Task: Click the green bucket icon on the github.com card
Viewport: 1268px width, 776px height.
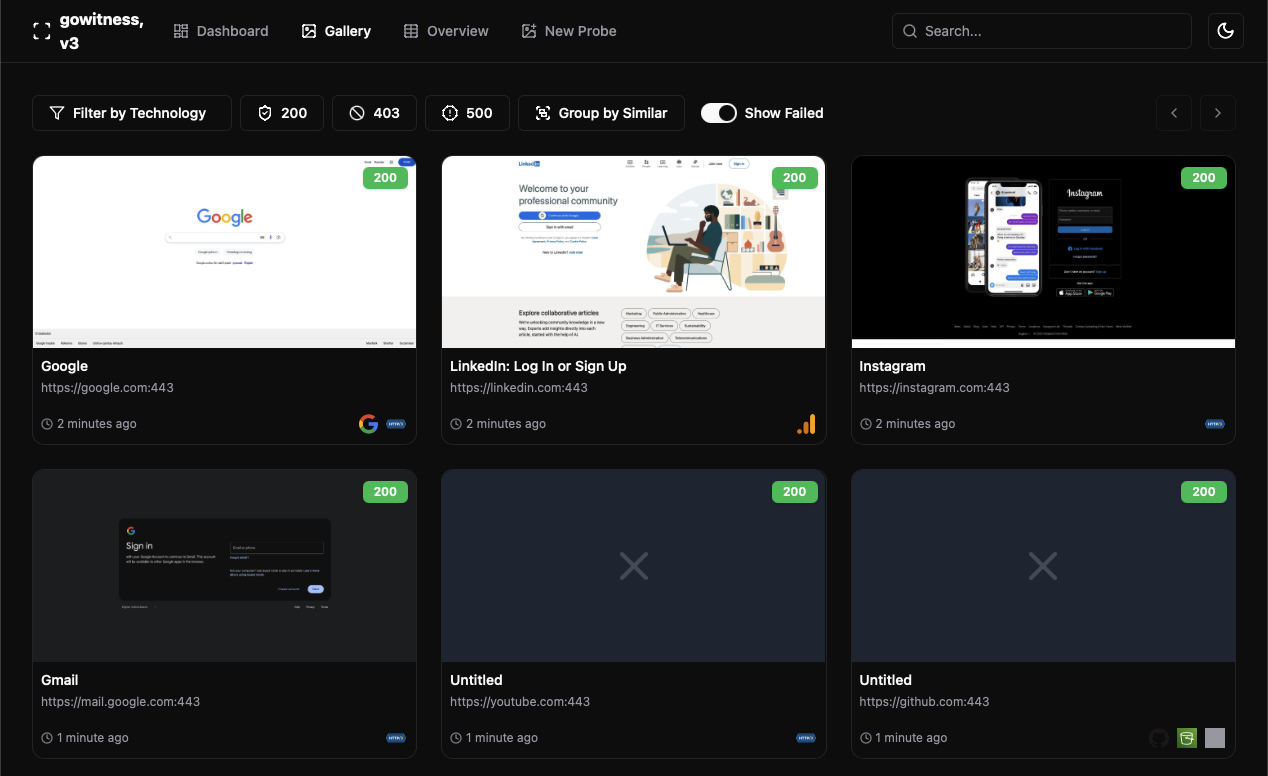Action: [x=1187, y=738]
